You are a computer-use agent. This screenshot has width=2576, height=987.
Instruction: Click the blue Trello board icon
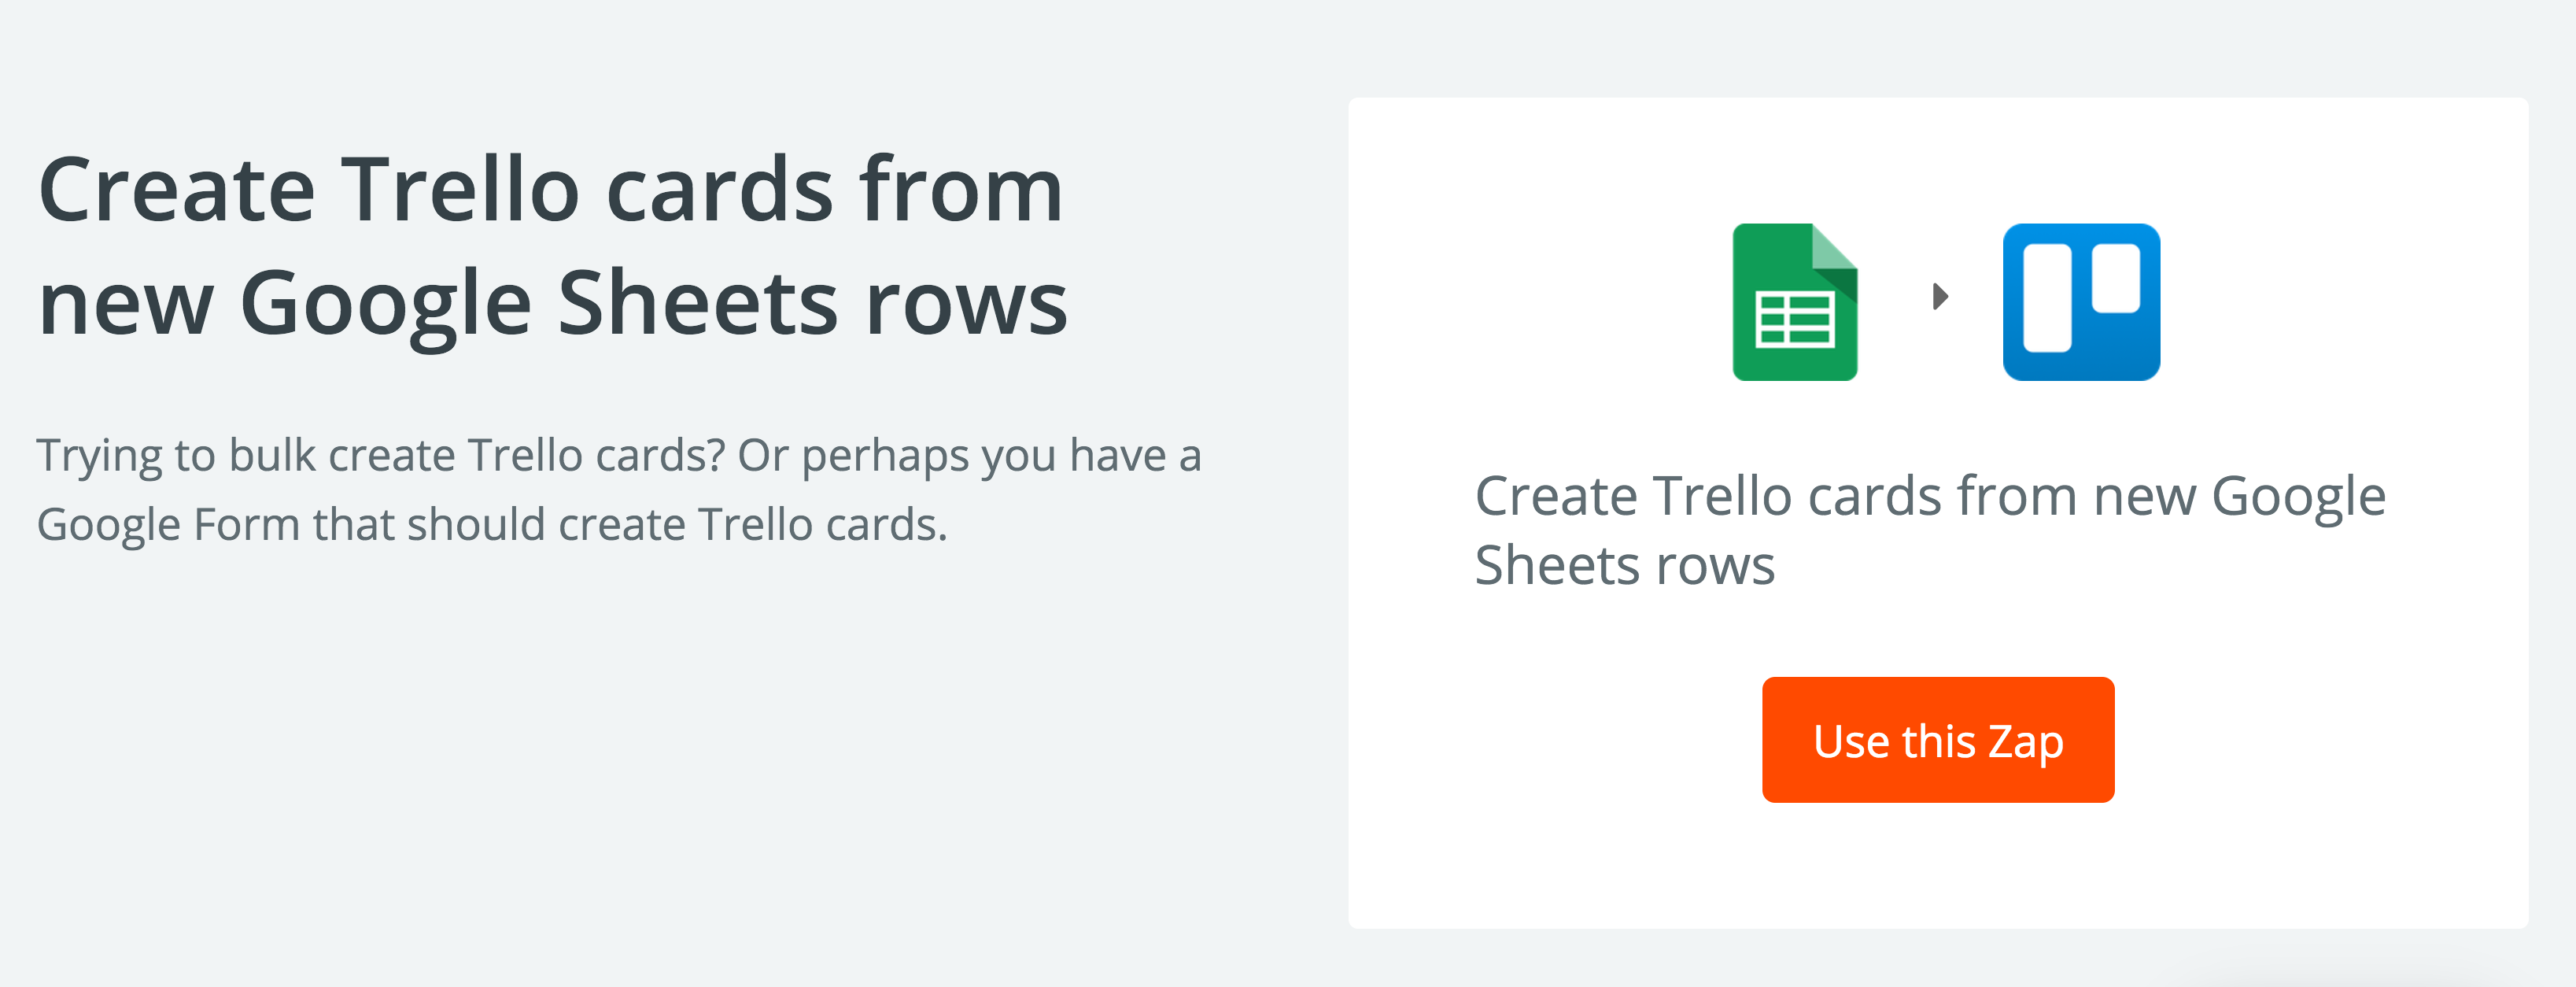click(2081, 302)
